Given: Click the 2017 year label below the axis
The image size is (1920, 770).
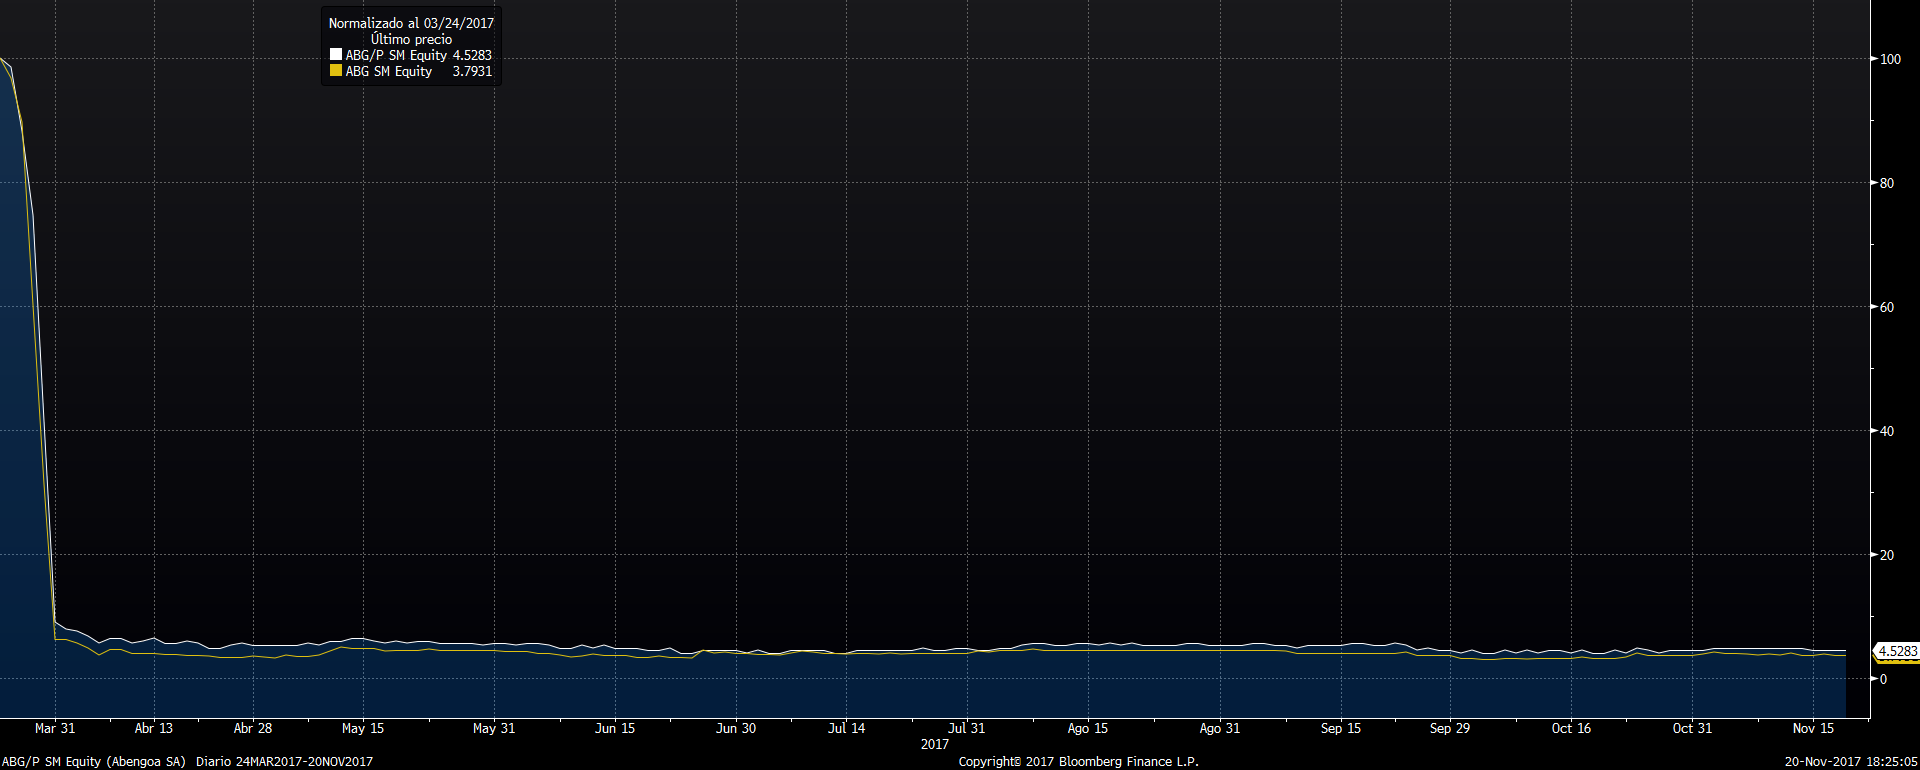Looking at the screenshot, I should coord(935,744).
